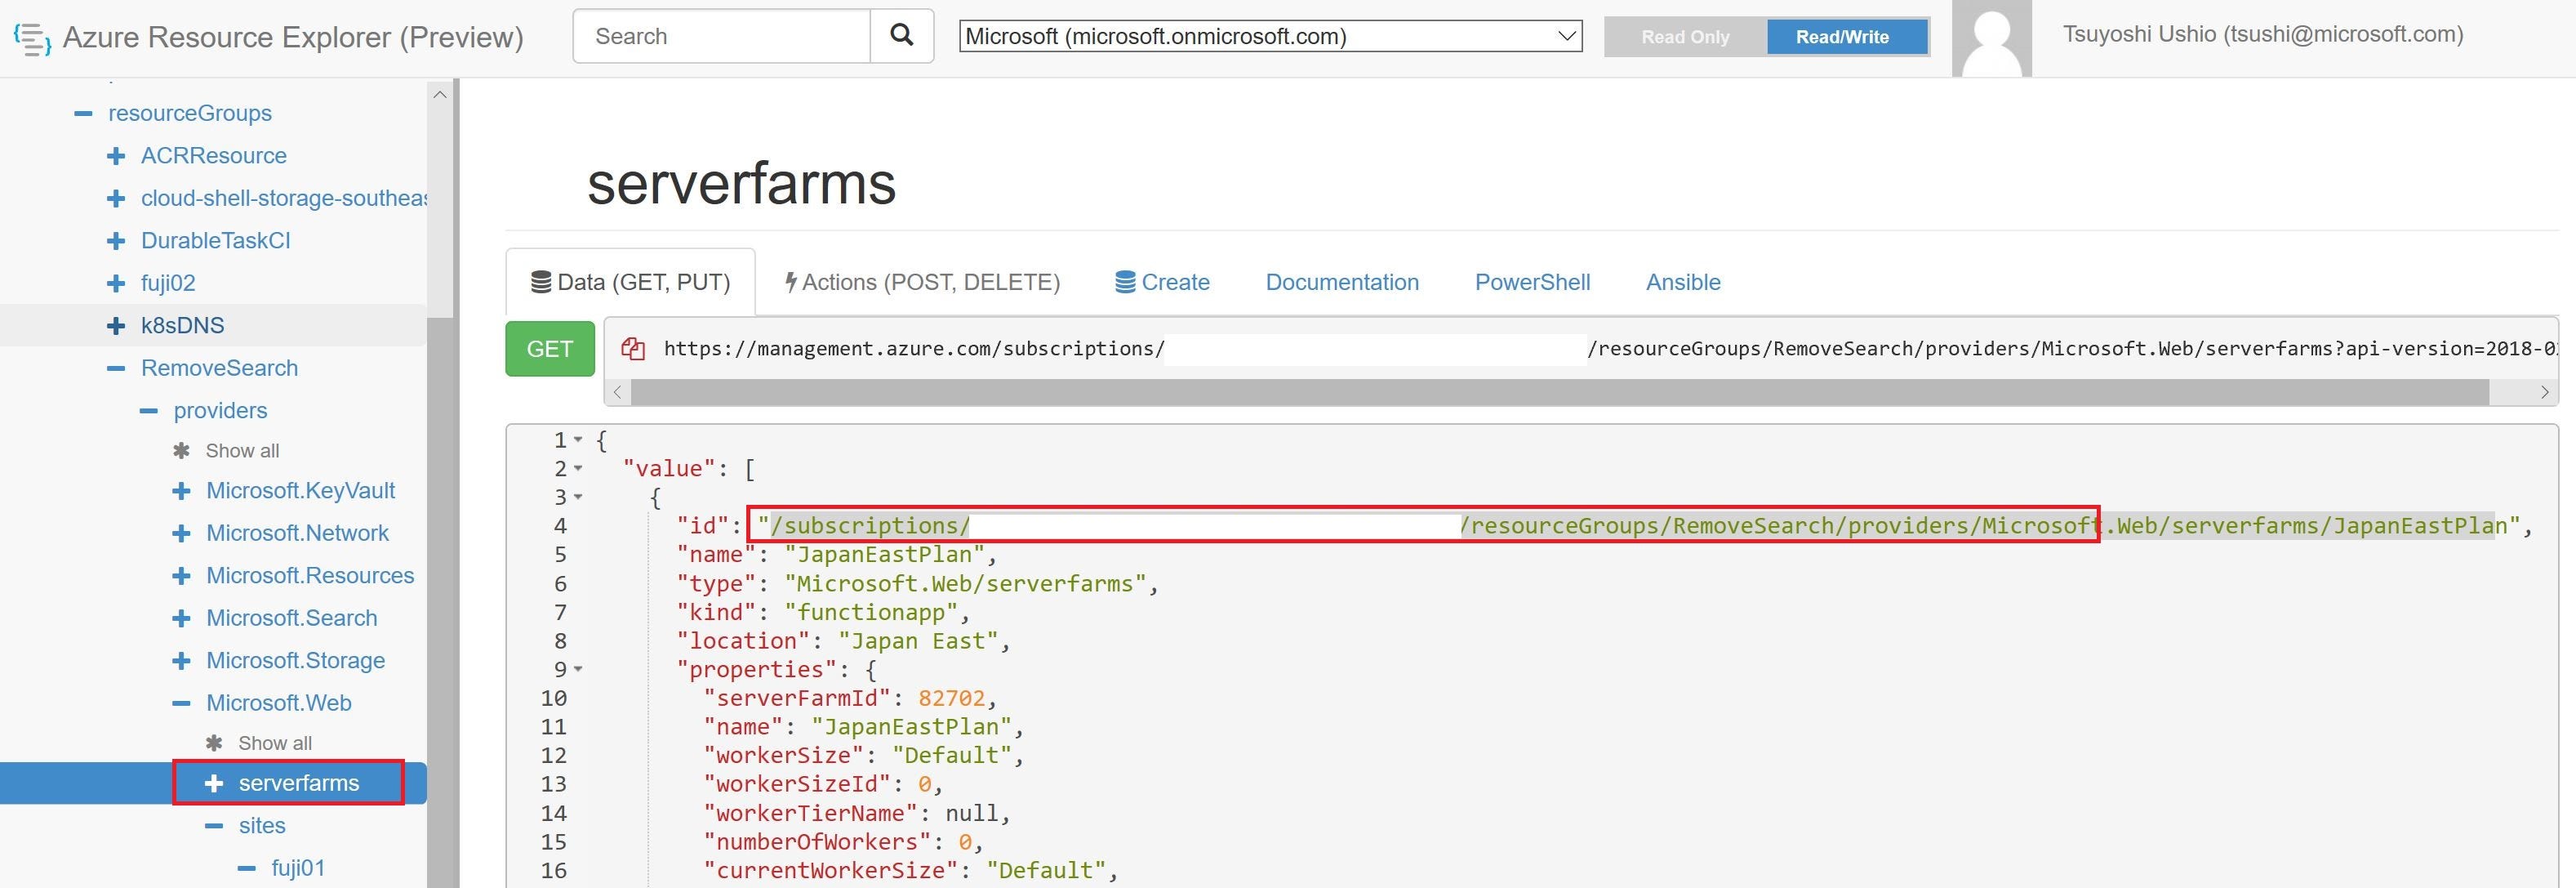This screenshot has height=888, width=2576.
Task: Collapse the sites node
Action: point(214,826)
